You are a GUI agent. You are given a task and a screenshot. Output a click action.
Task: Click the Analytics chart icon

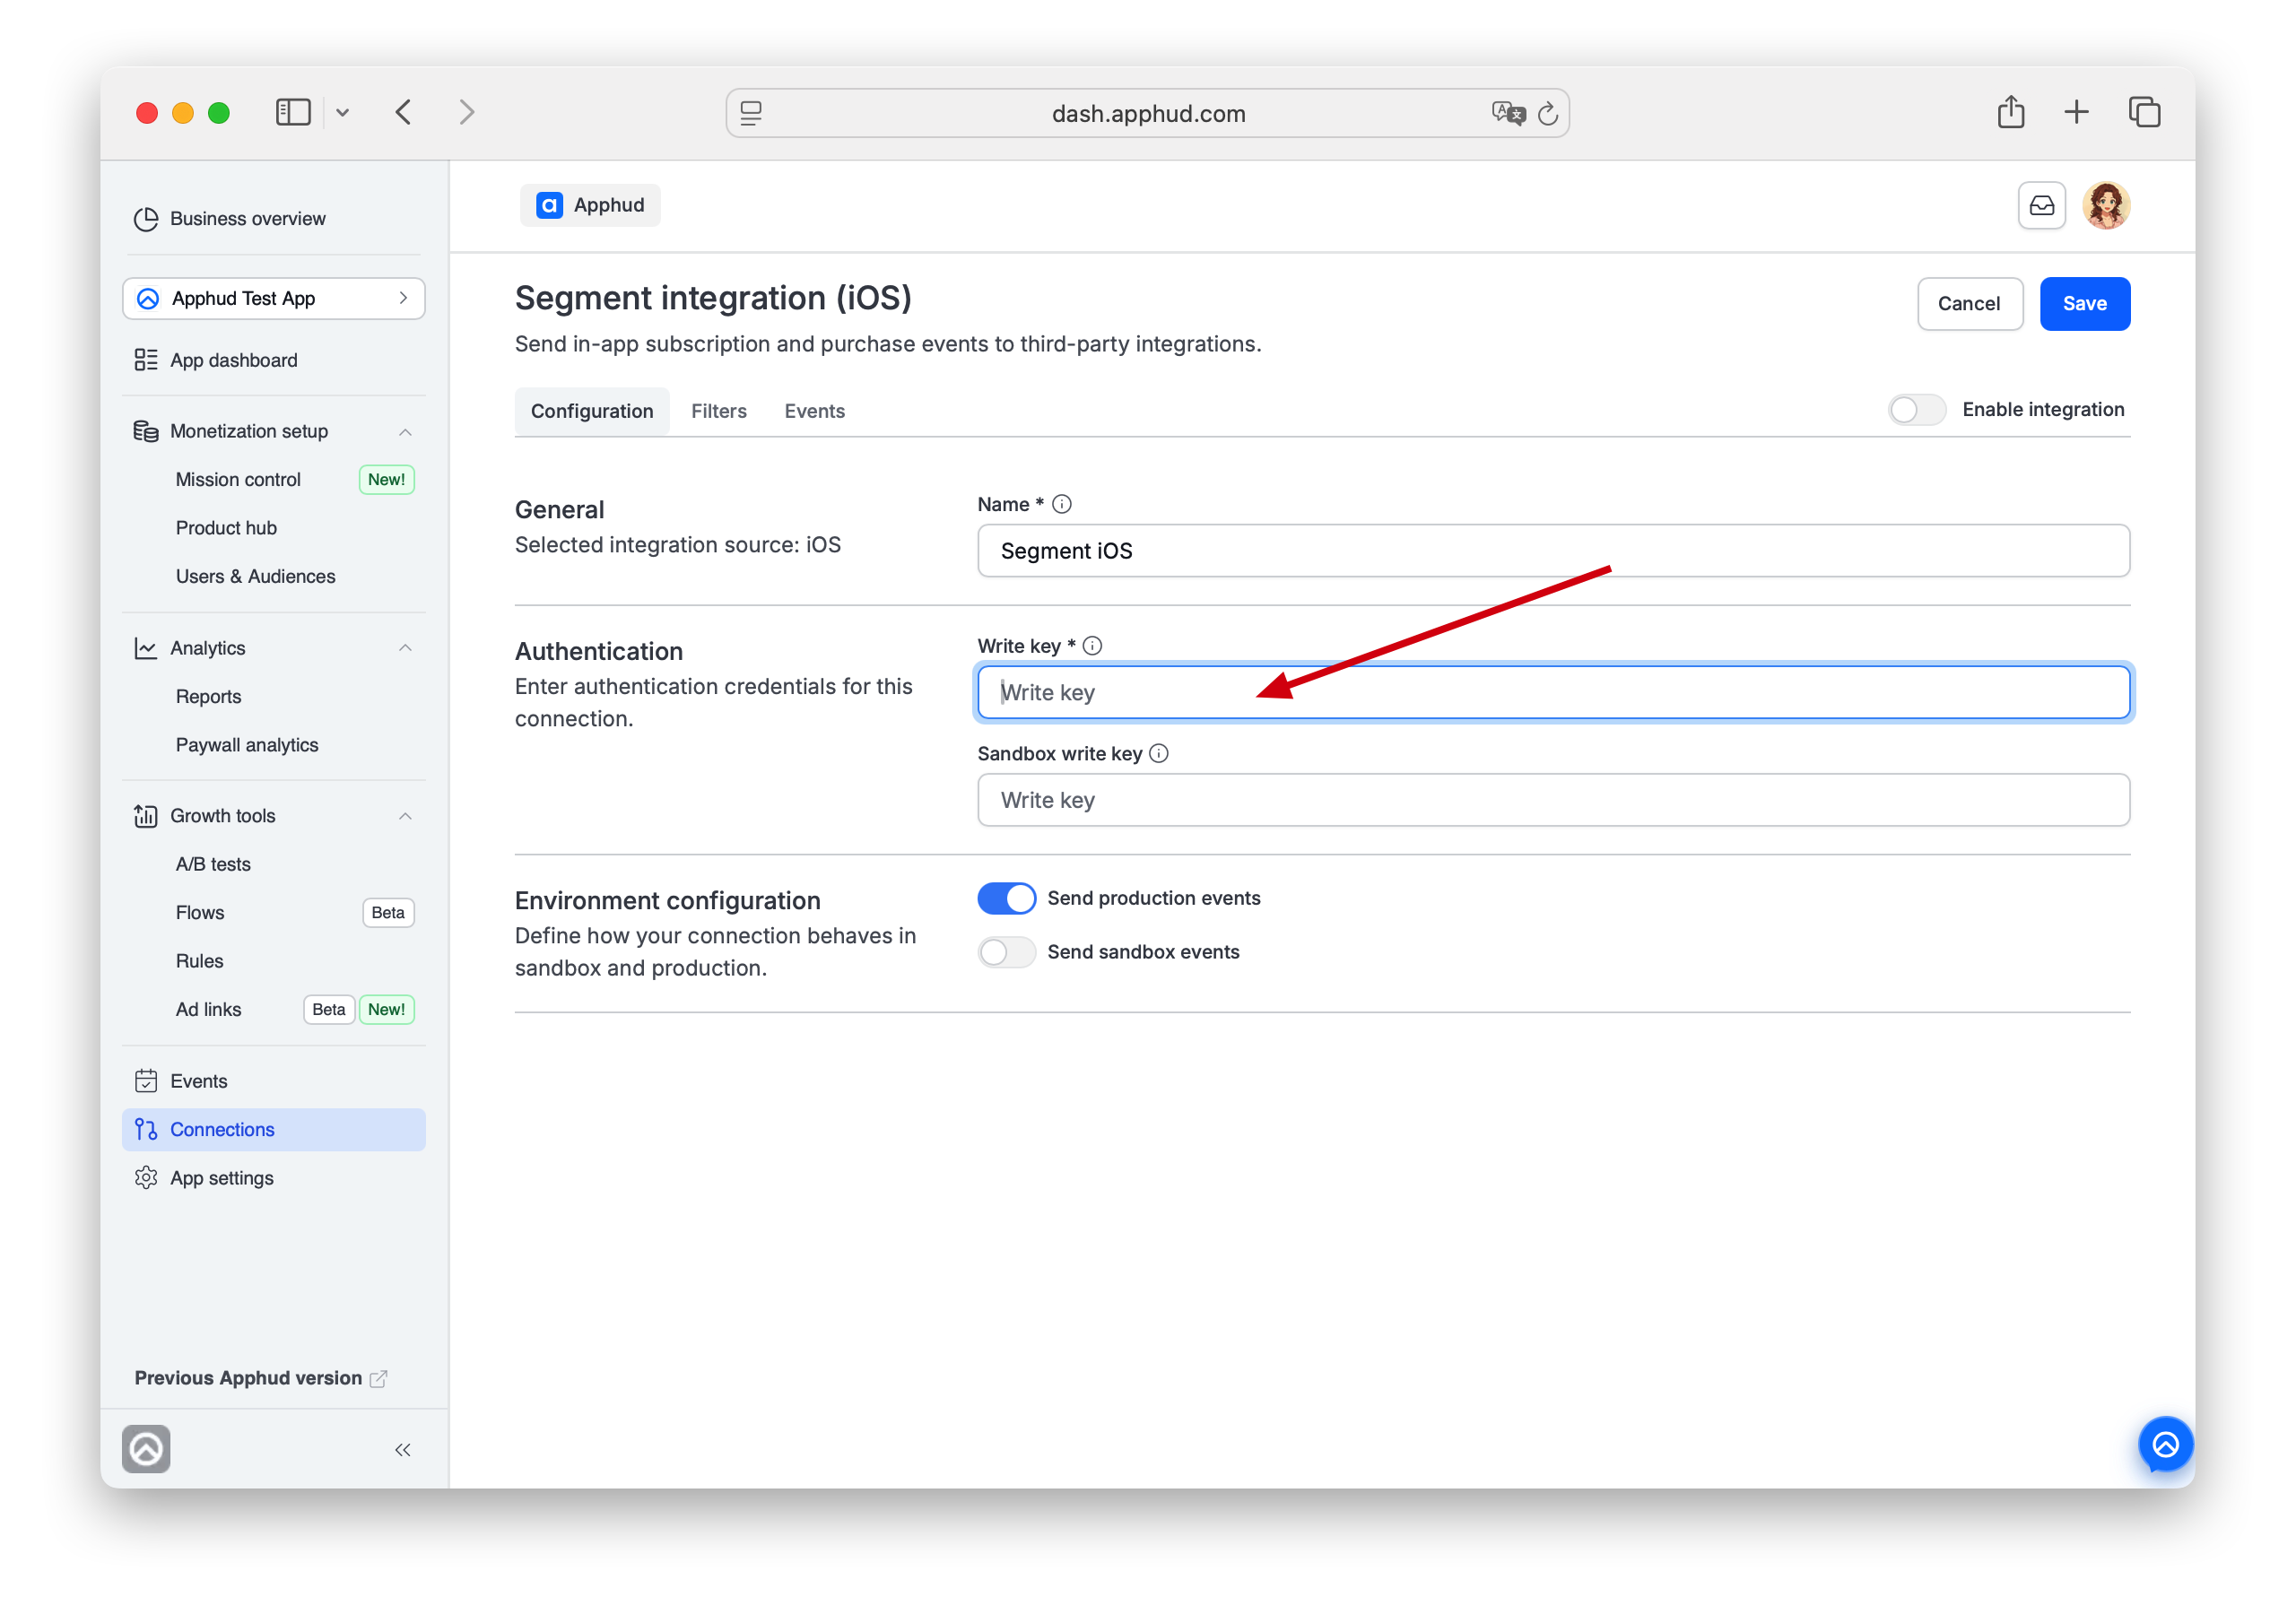[x=146, y=648]
